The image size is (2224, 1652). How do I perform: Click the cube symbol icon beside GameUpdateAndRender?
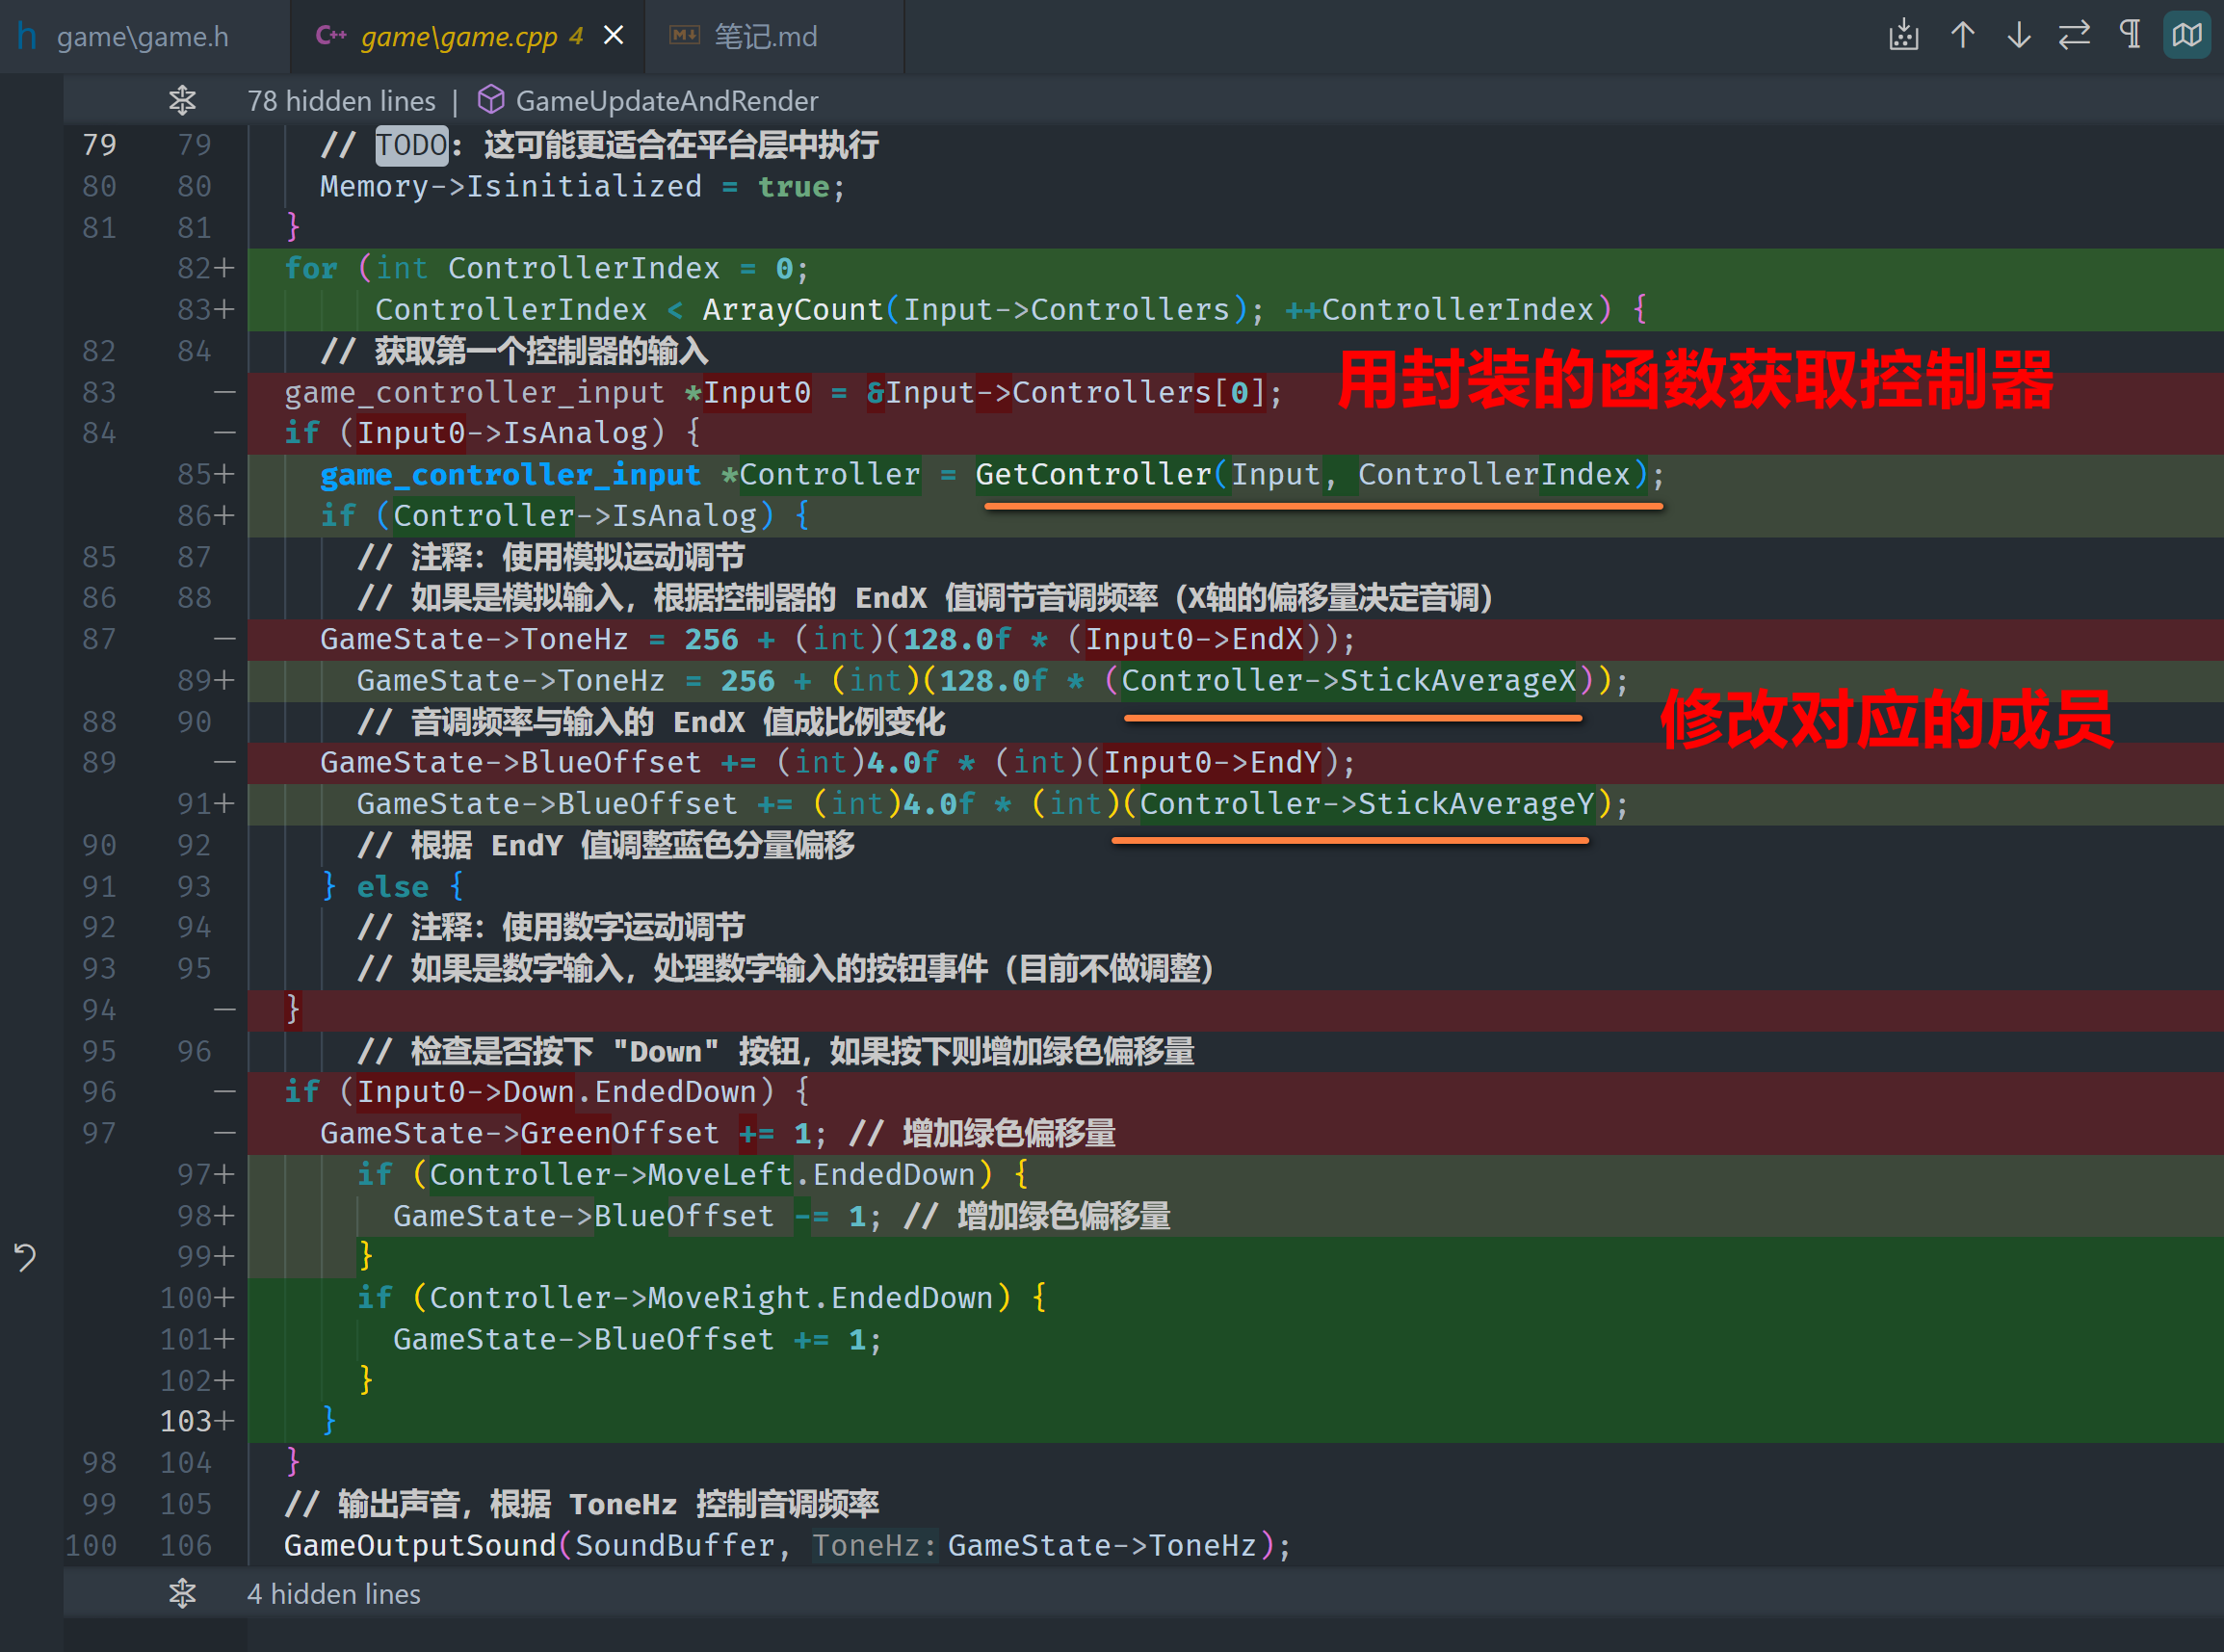click(490, 100)
